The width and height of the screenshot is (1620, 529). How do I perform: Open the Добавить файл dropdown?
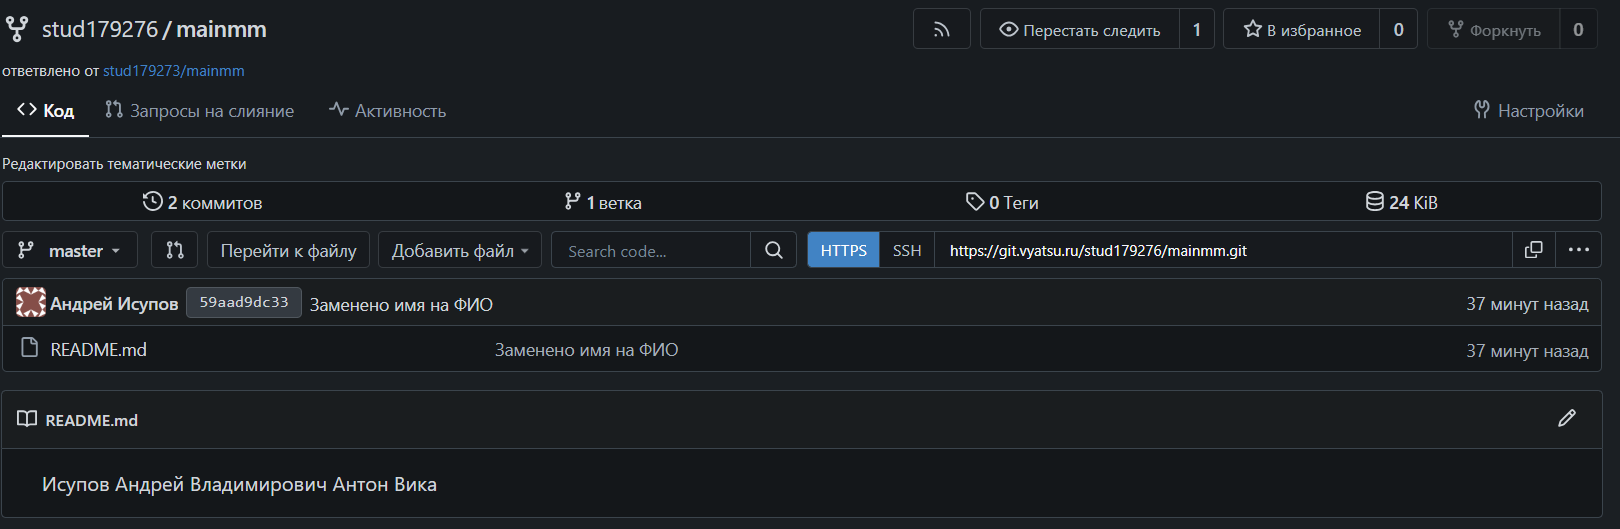pos(459,250)
